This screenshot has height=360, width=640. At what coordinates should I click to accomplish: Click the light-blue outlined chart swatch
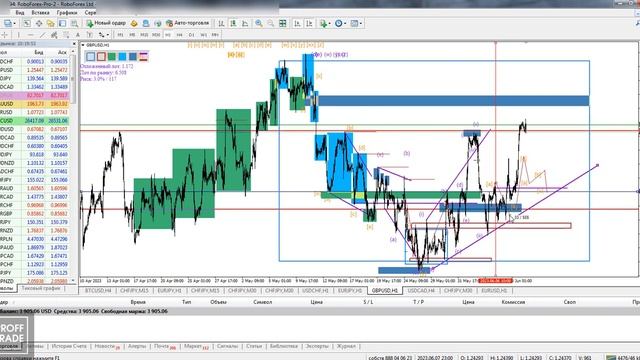[x=91, y=56]
